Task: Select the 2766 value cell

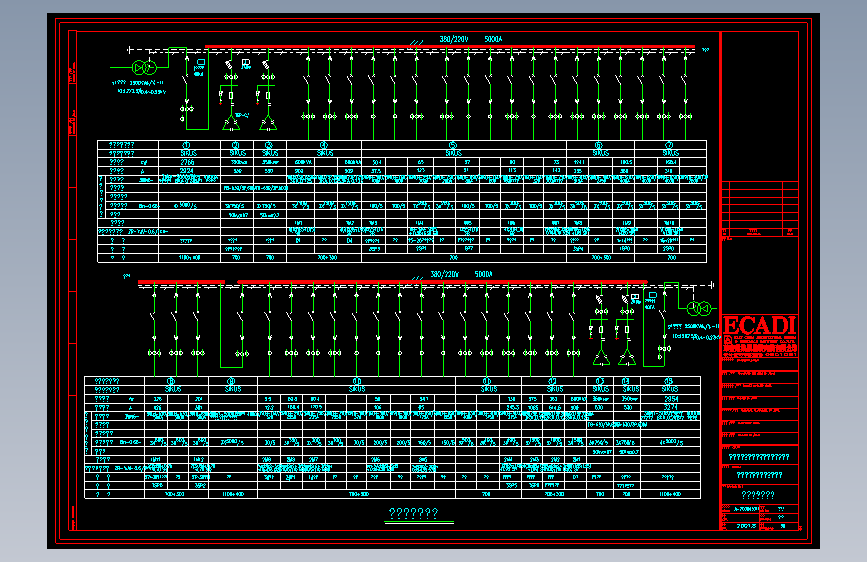Action: (x=187, y=162)
